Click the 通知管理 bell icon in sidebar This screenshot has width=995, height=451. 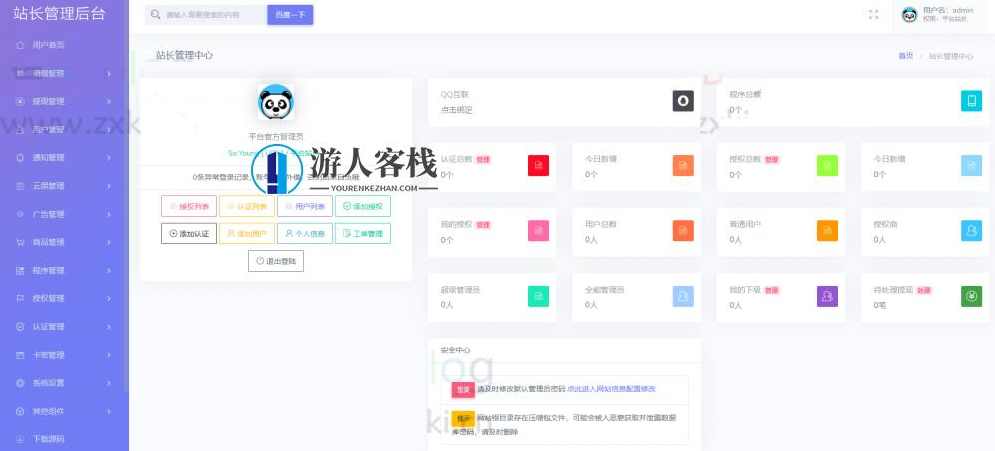point(20,157)
